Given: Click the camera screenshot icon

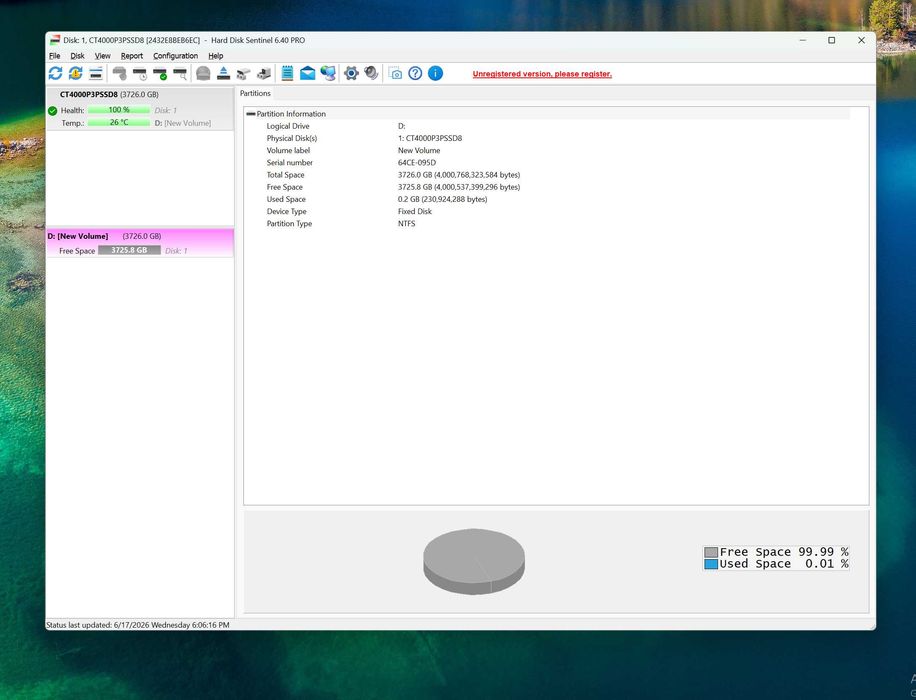Looking at the screenshot, I should point(395,74).
